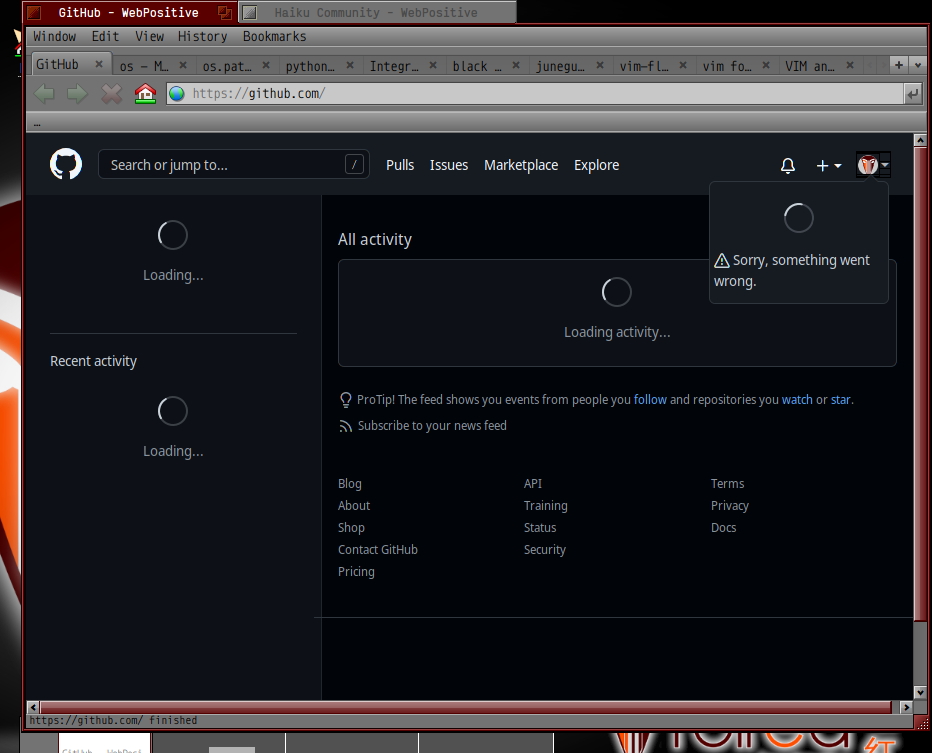Go back with the browser back arrow
The image size is (932, 753).
point(45,93)
